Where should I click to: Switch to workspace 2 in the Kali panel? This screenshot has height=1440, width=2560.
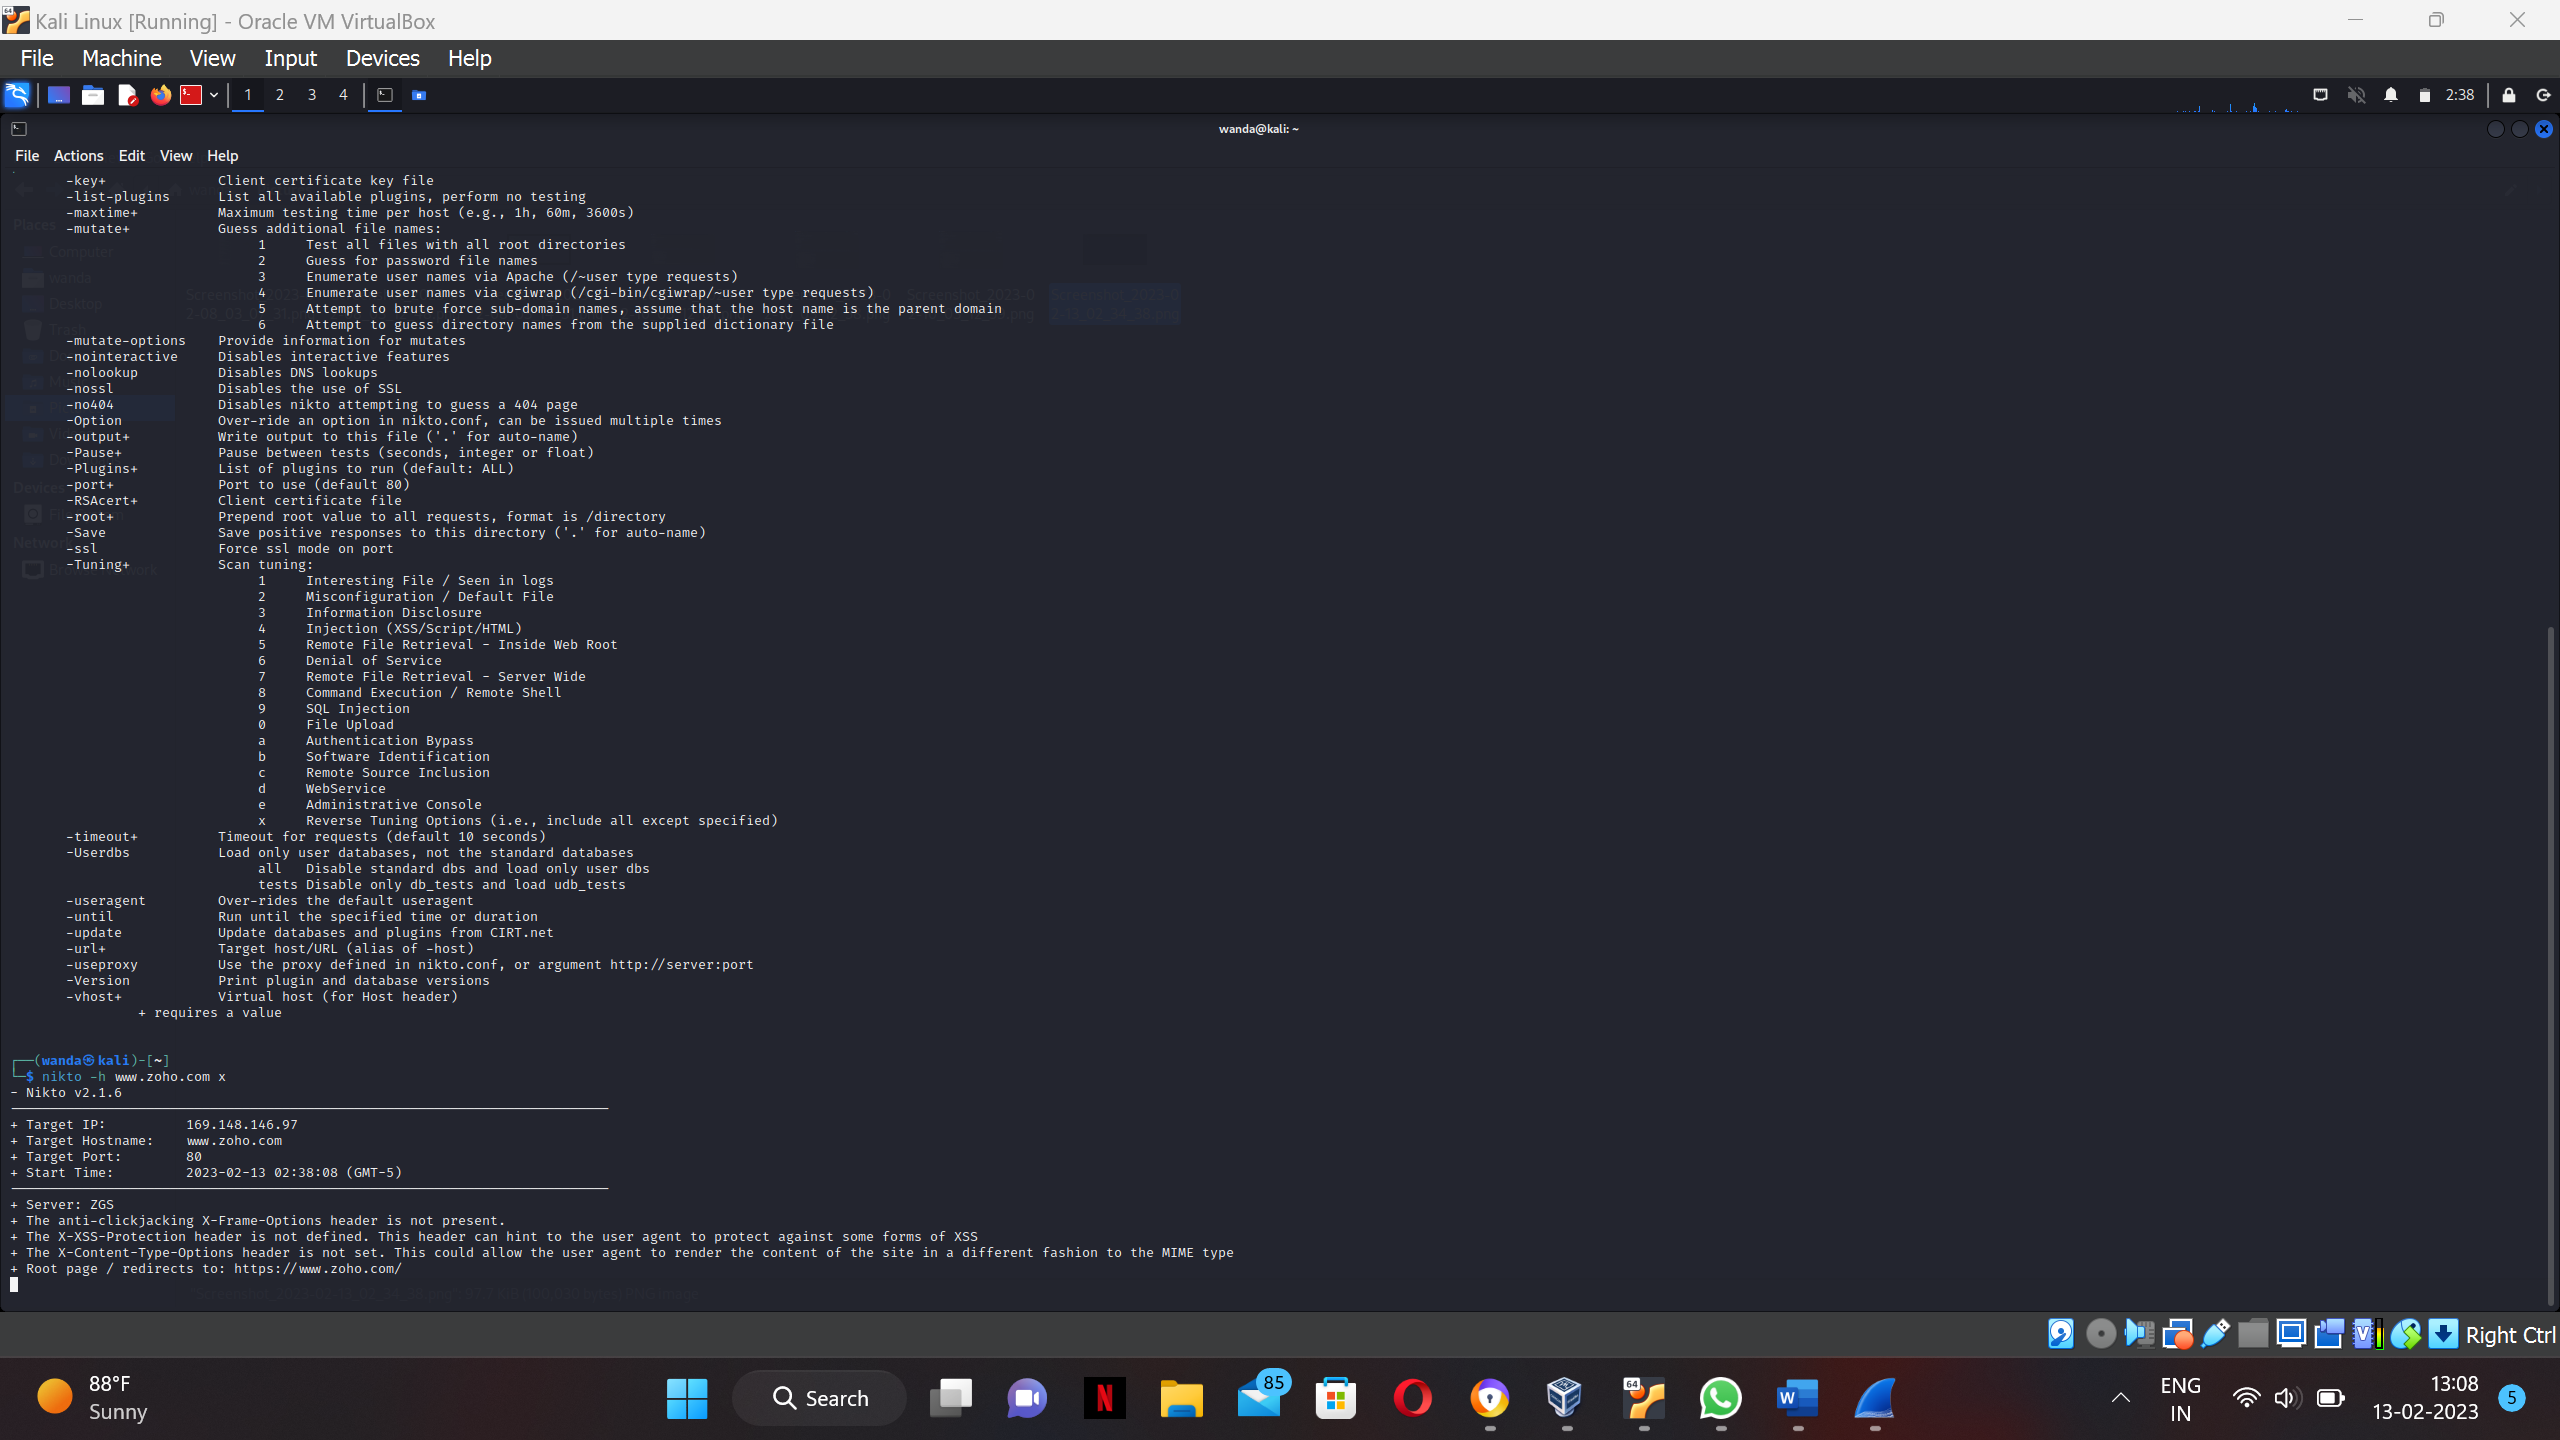(x=280, y=95)
